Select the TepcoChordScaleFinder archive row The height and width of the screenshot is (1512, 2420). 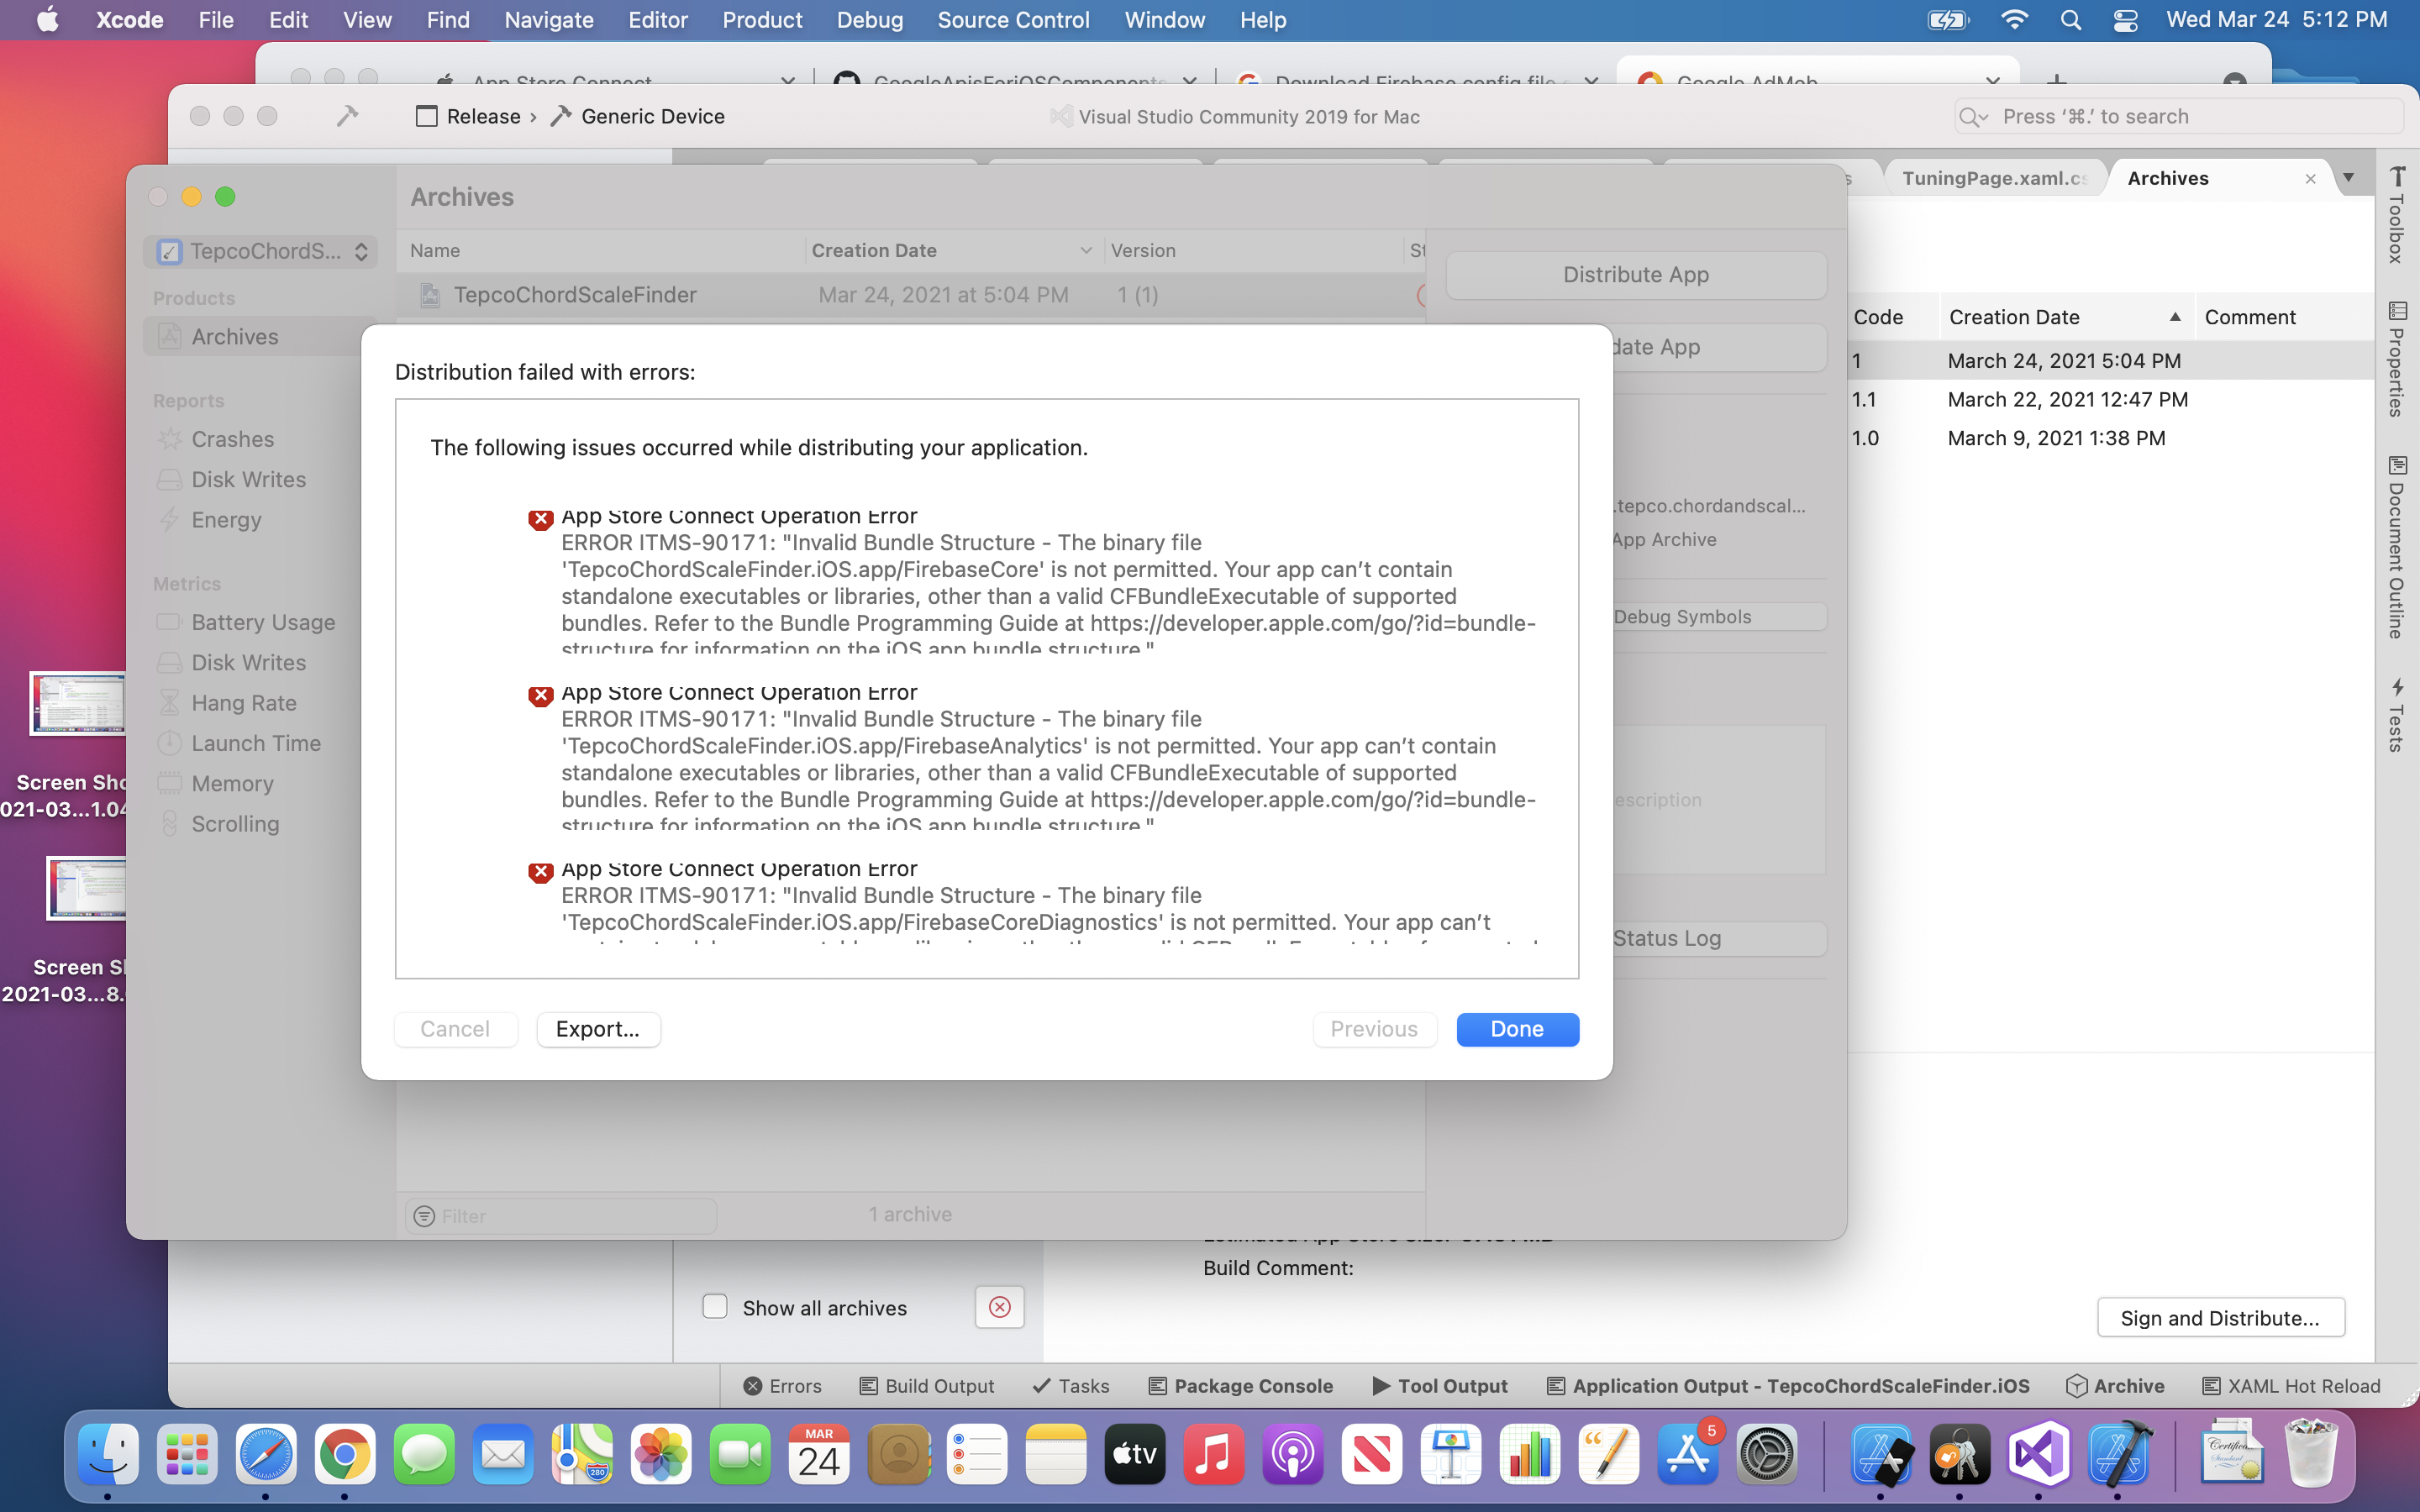pyautogui.click(x=910, y=295)
